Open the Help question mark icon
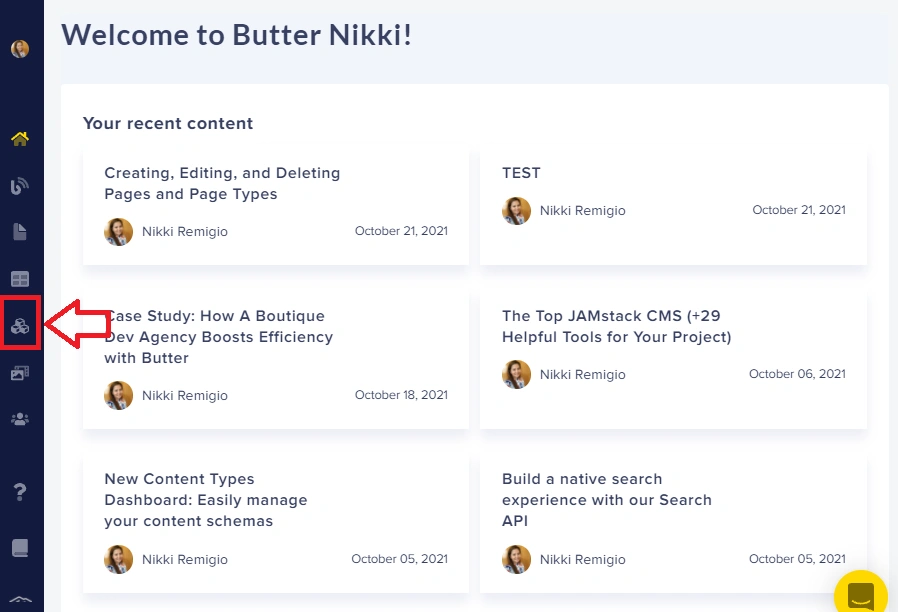The image size is (898, 612). pos(20,492)
